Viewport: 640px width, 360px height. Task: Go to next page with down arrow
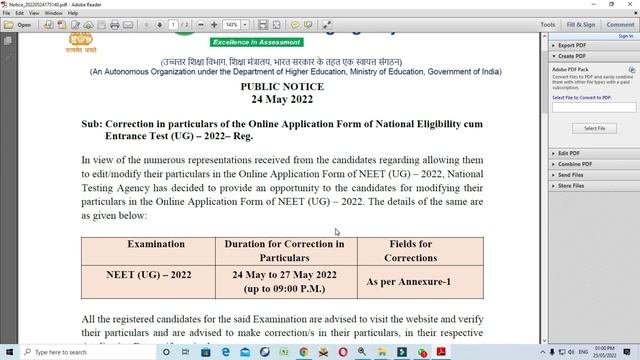pos(160,25)
